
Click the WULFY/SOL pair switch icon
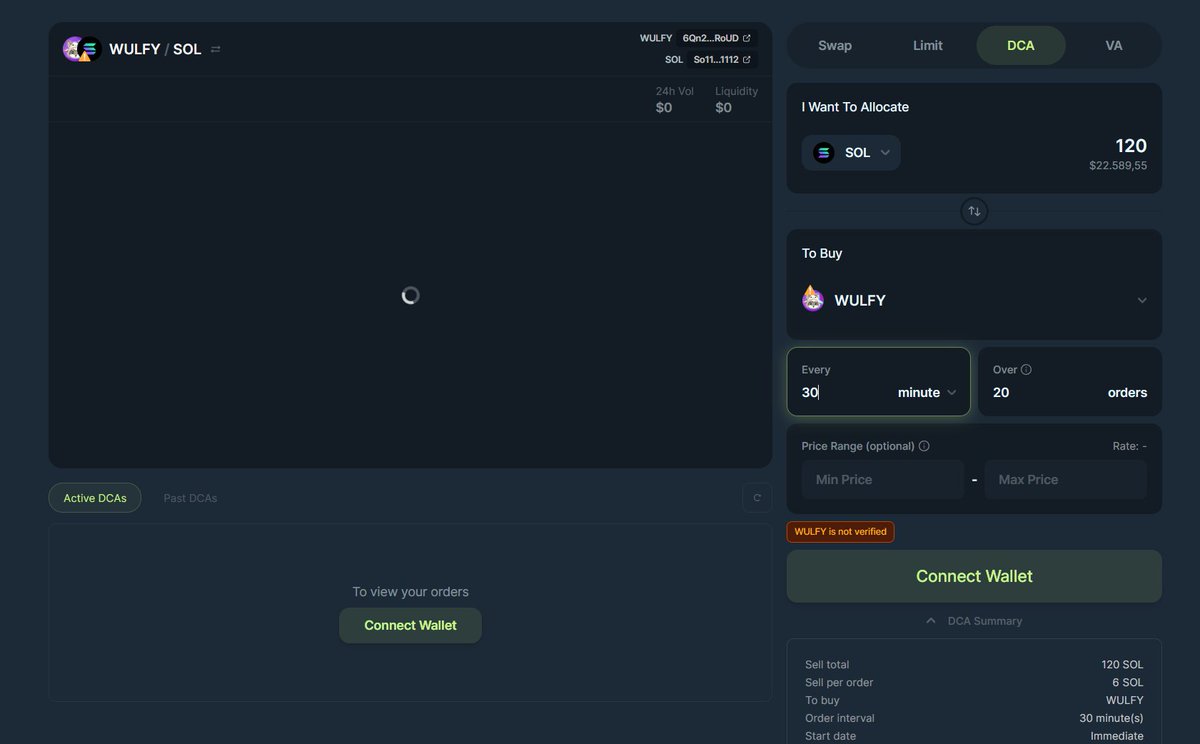(x=215, y=48)
